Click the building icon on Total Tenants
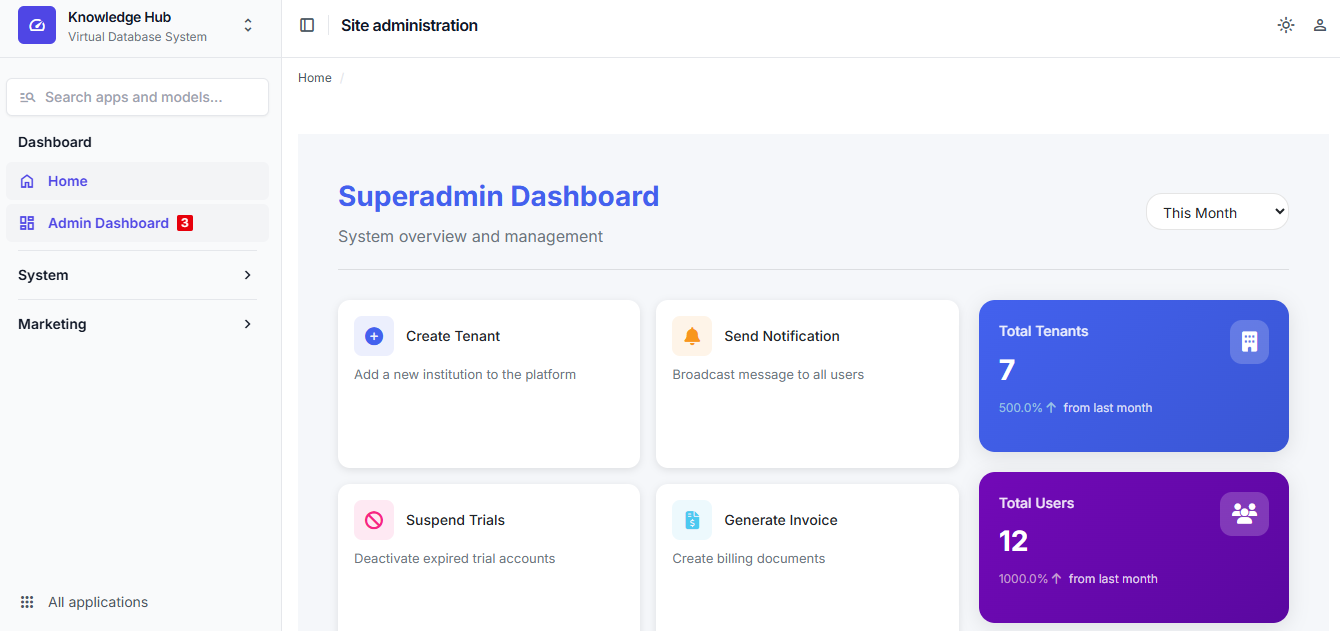 [x=1249, y=342]
